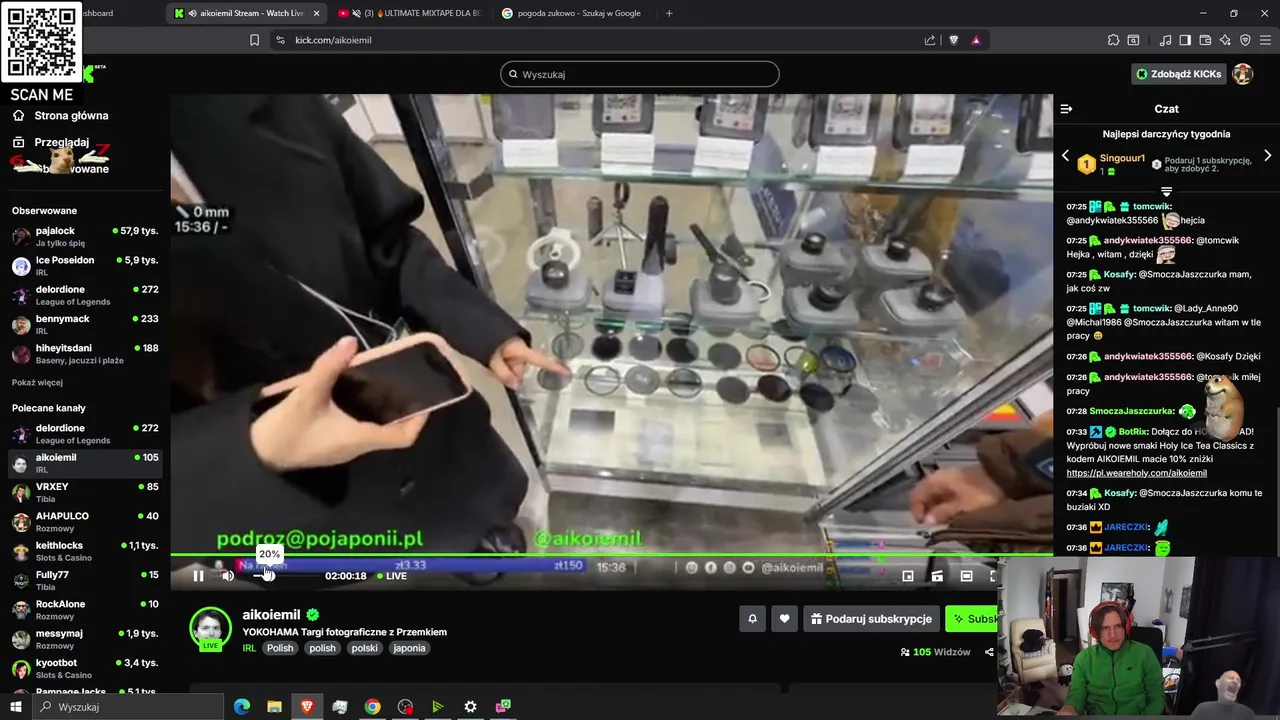This screenshot has width=1280, height=720.
Task: Toggle the browser sidebar panel icon
Action: (1185, 40)
